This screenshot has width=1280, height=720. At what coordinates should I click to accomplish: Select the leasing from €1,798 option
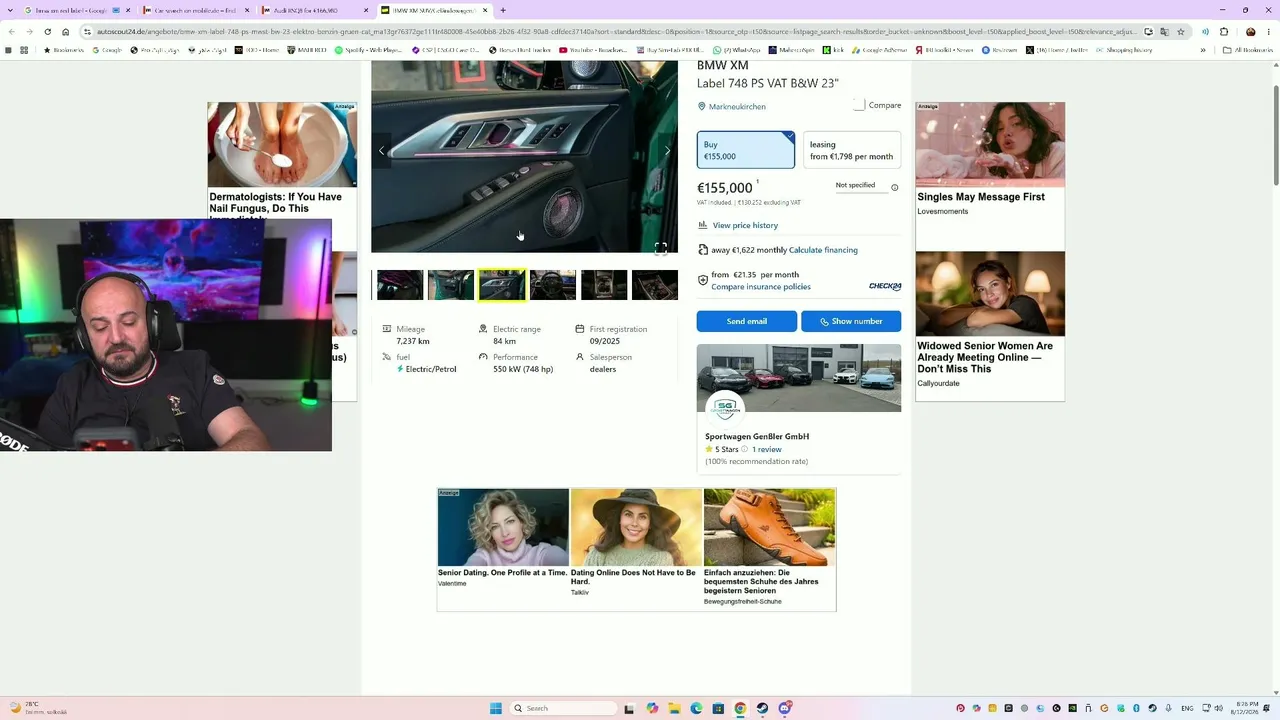point(851,150)
